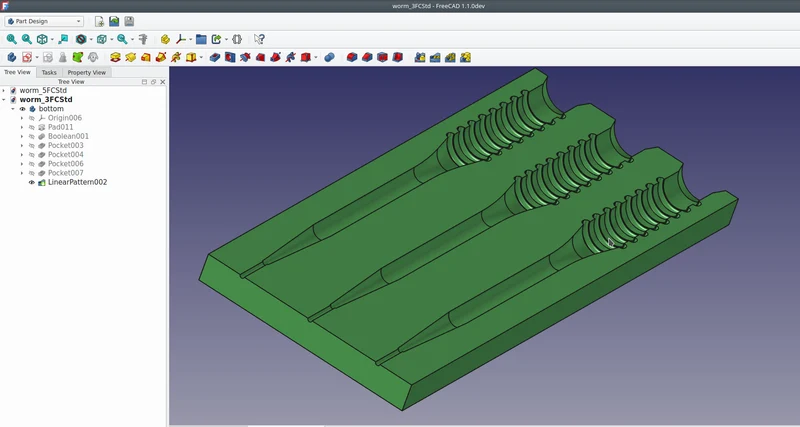Screen dimensions: 800x427
Task: Click the Create Part yellow icon
Action: point(165,39)
